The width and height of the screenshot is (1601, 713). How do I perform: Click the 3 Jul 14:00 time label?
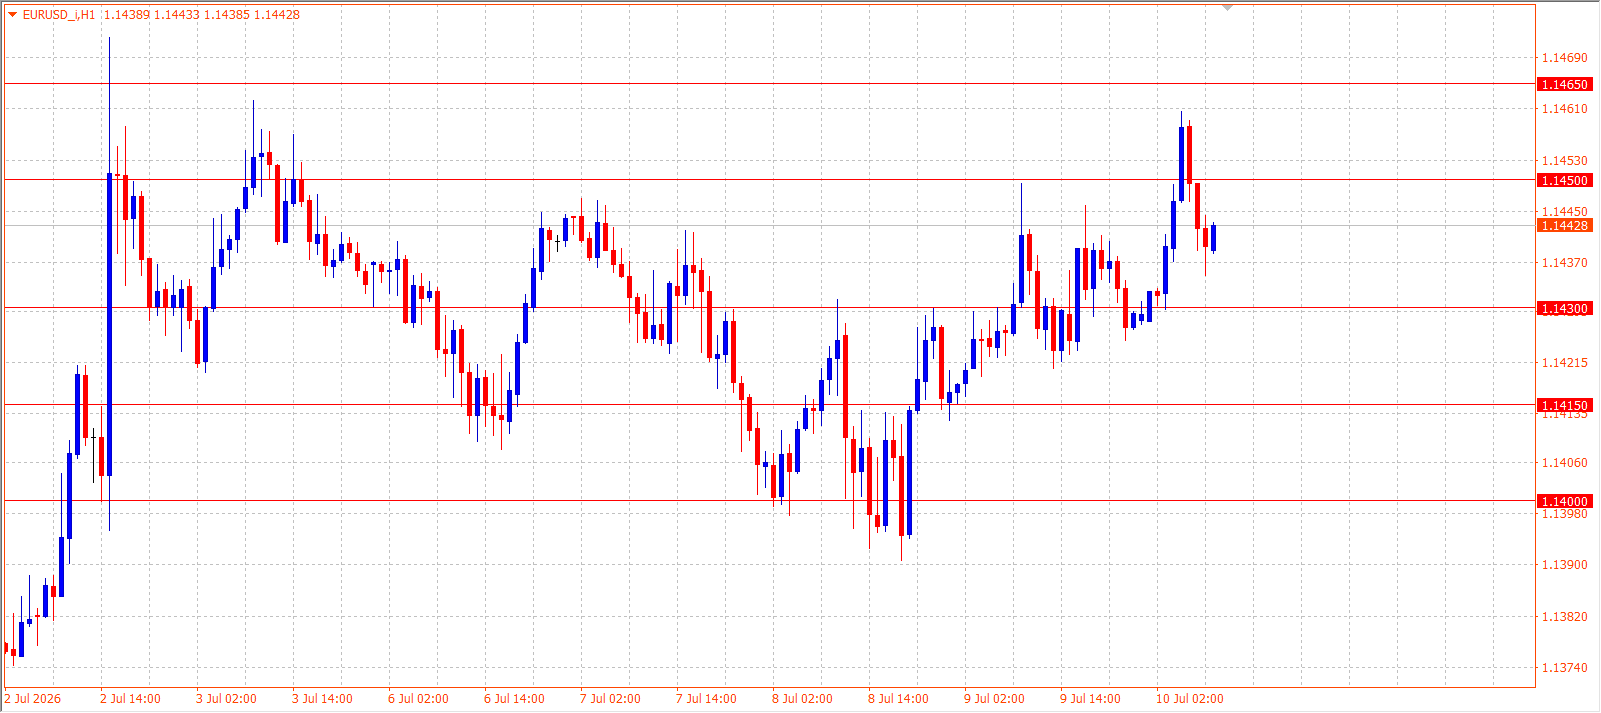322,699
